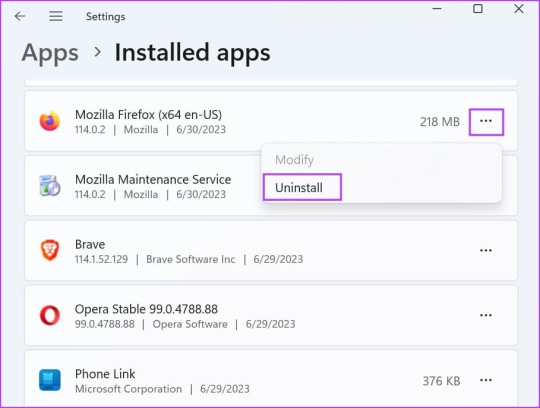Click the Installed apps breadcrumb title

click(192, 53)
